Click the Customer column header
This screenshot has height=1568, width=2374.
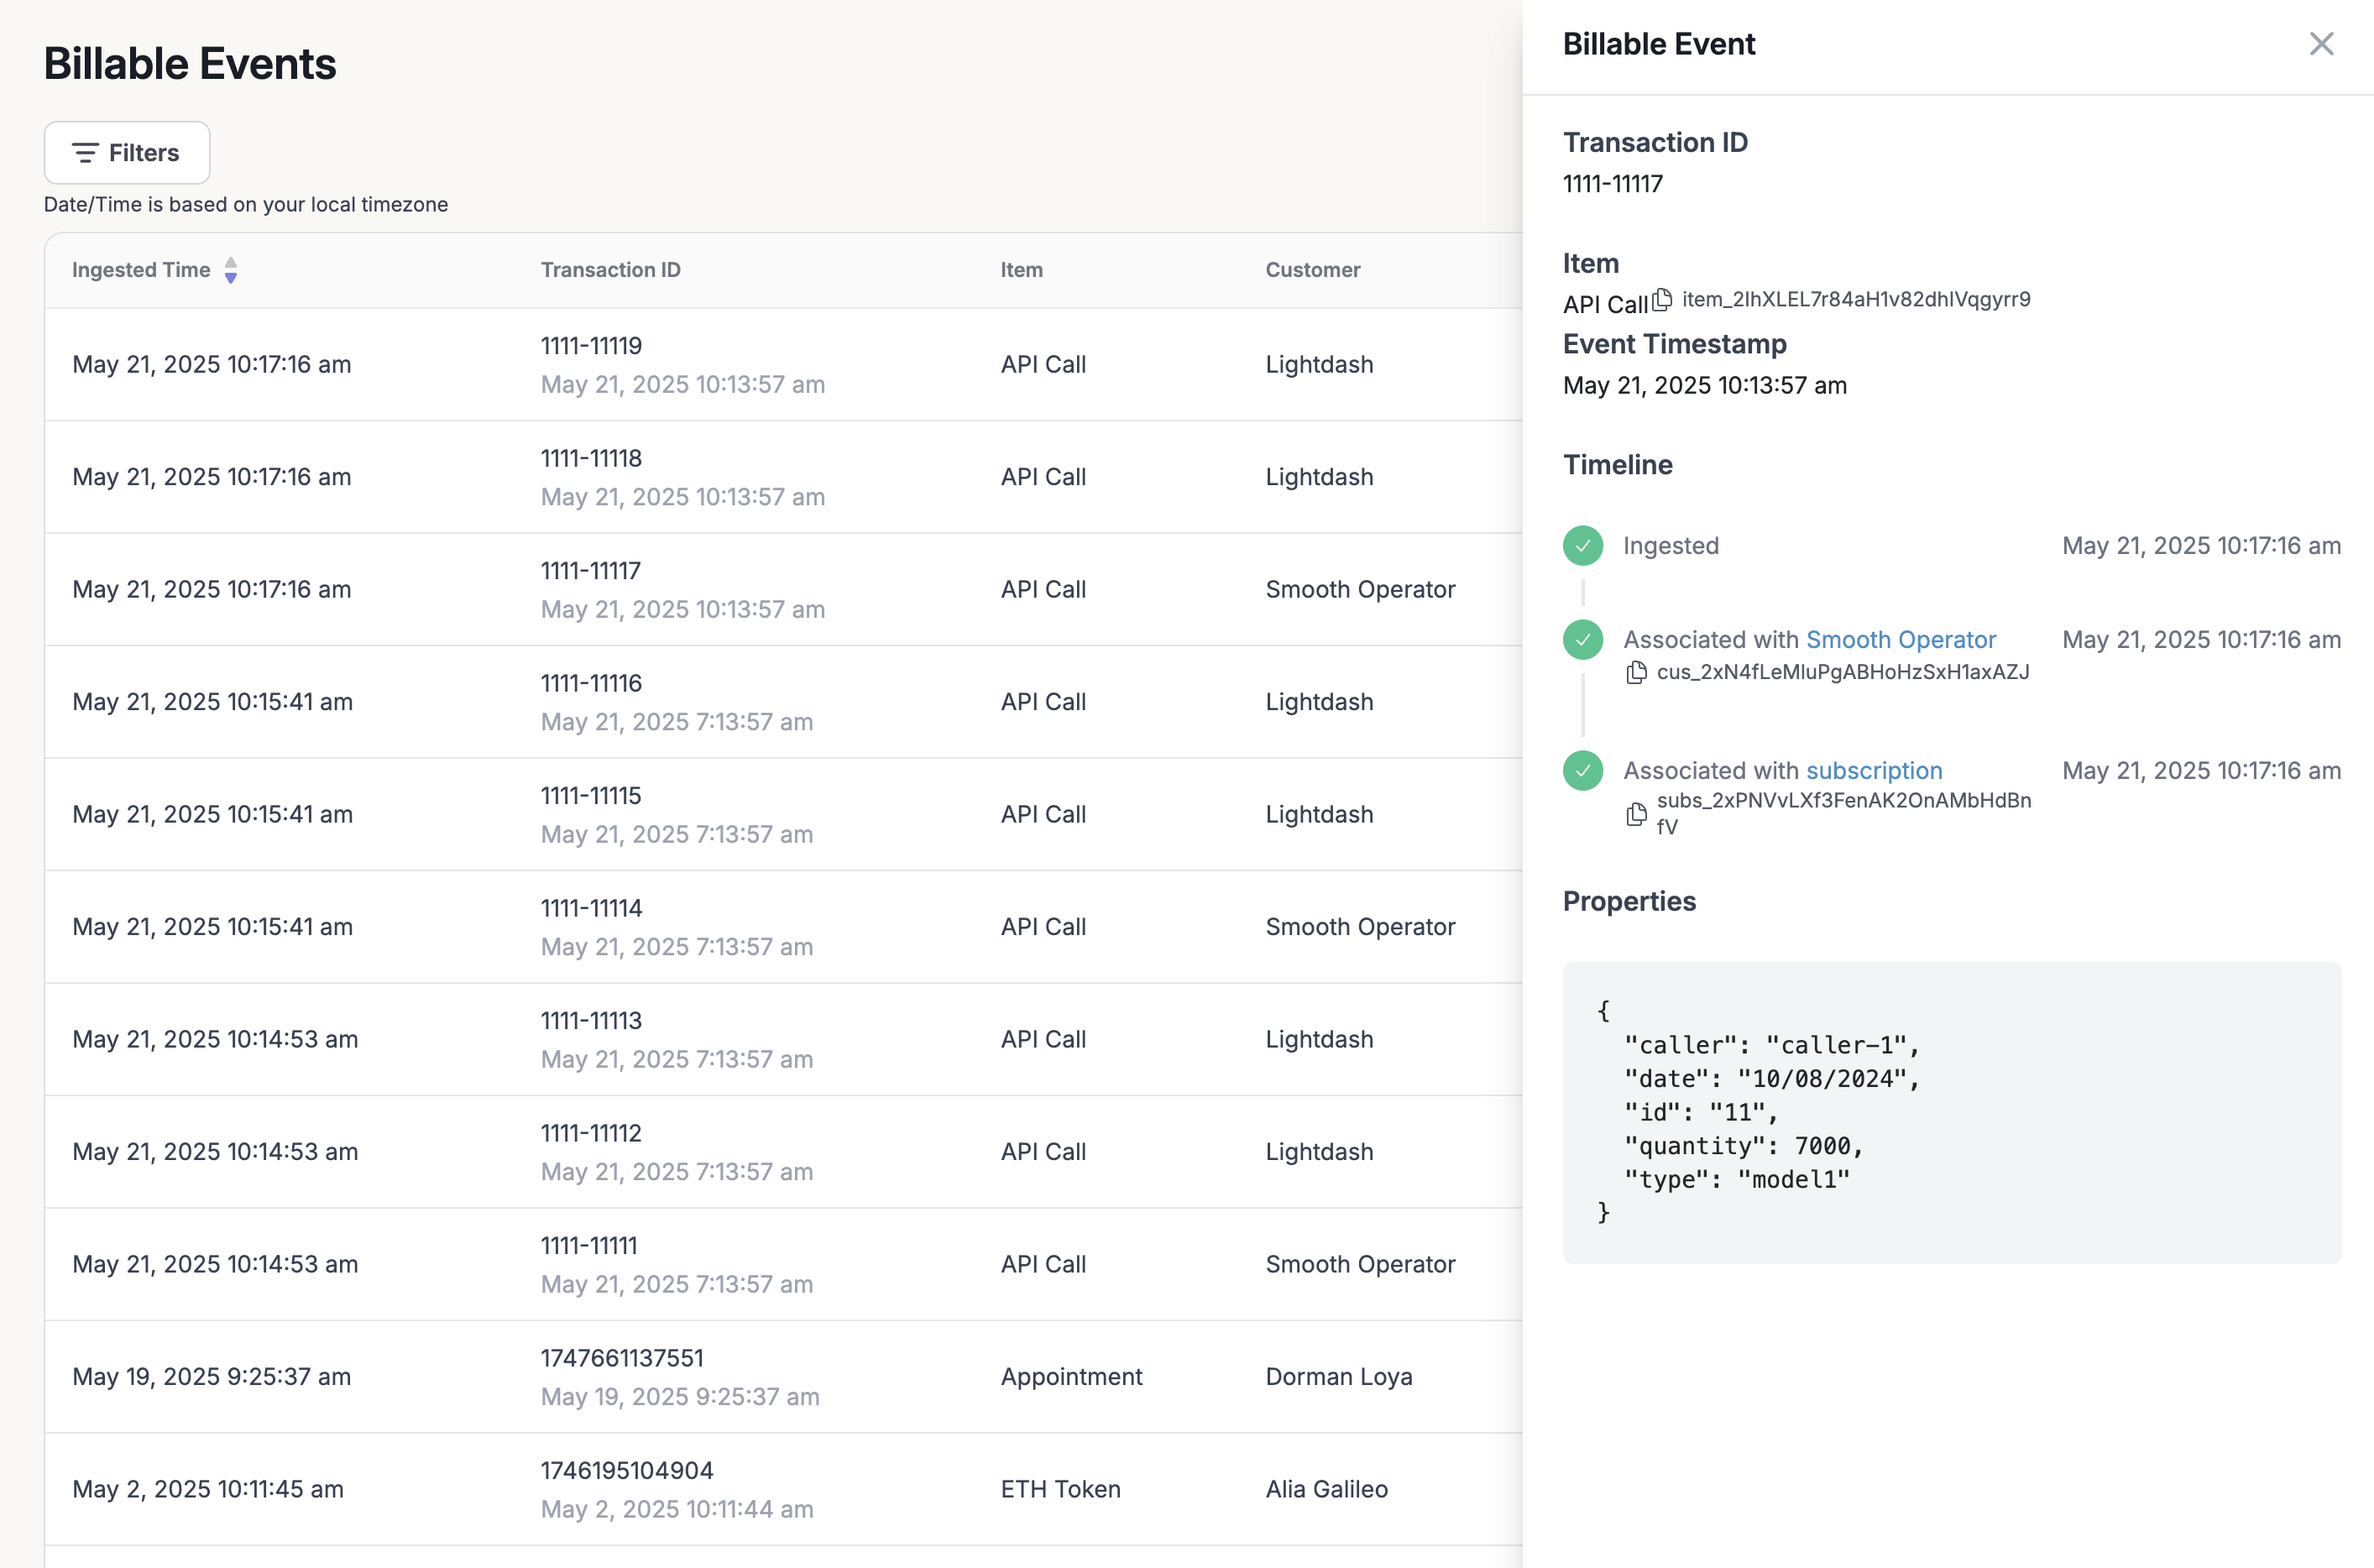(x=1312, y=270)
